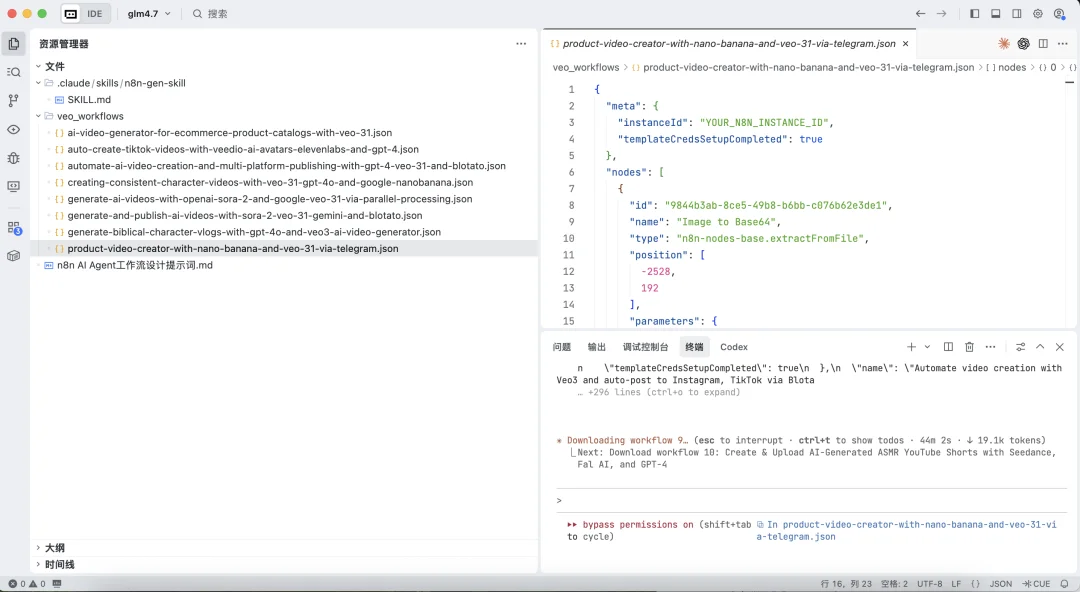
Task: Click the JSON language mode in status bar
Action: pos(1000,584)
